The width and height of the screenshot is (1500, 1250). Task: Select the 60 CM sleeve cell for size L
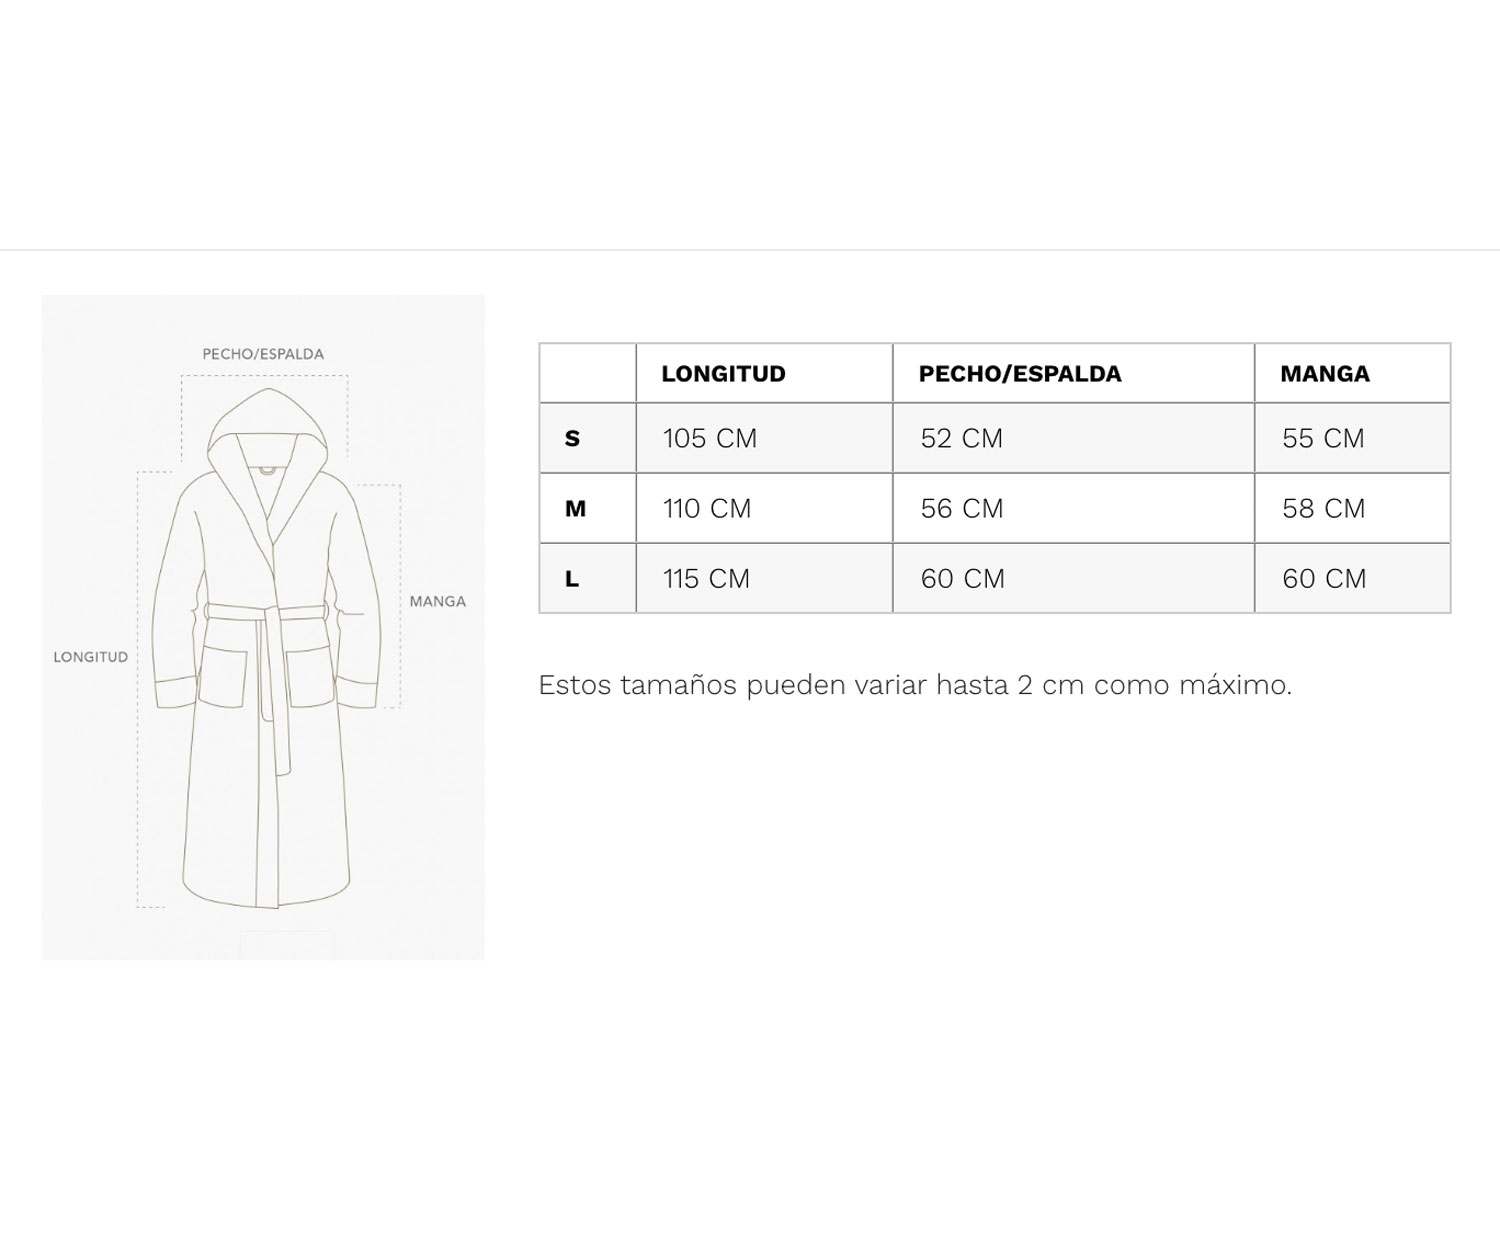click(x=1324, y=578)
